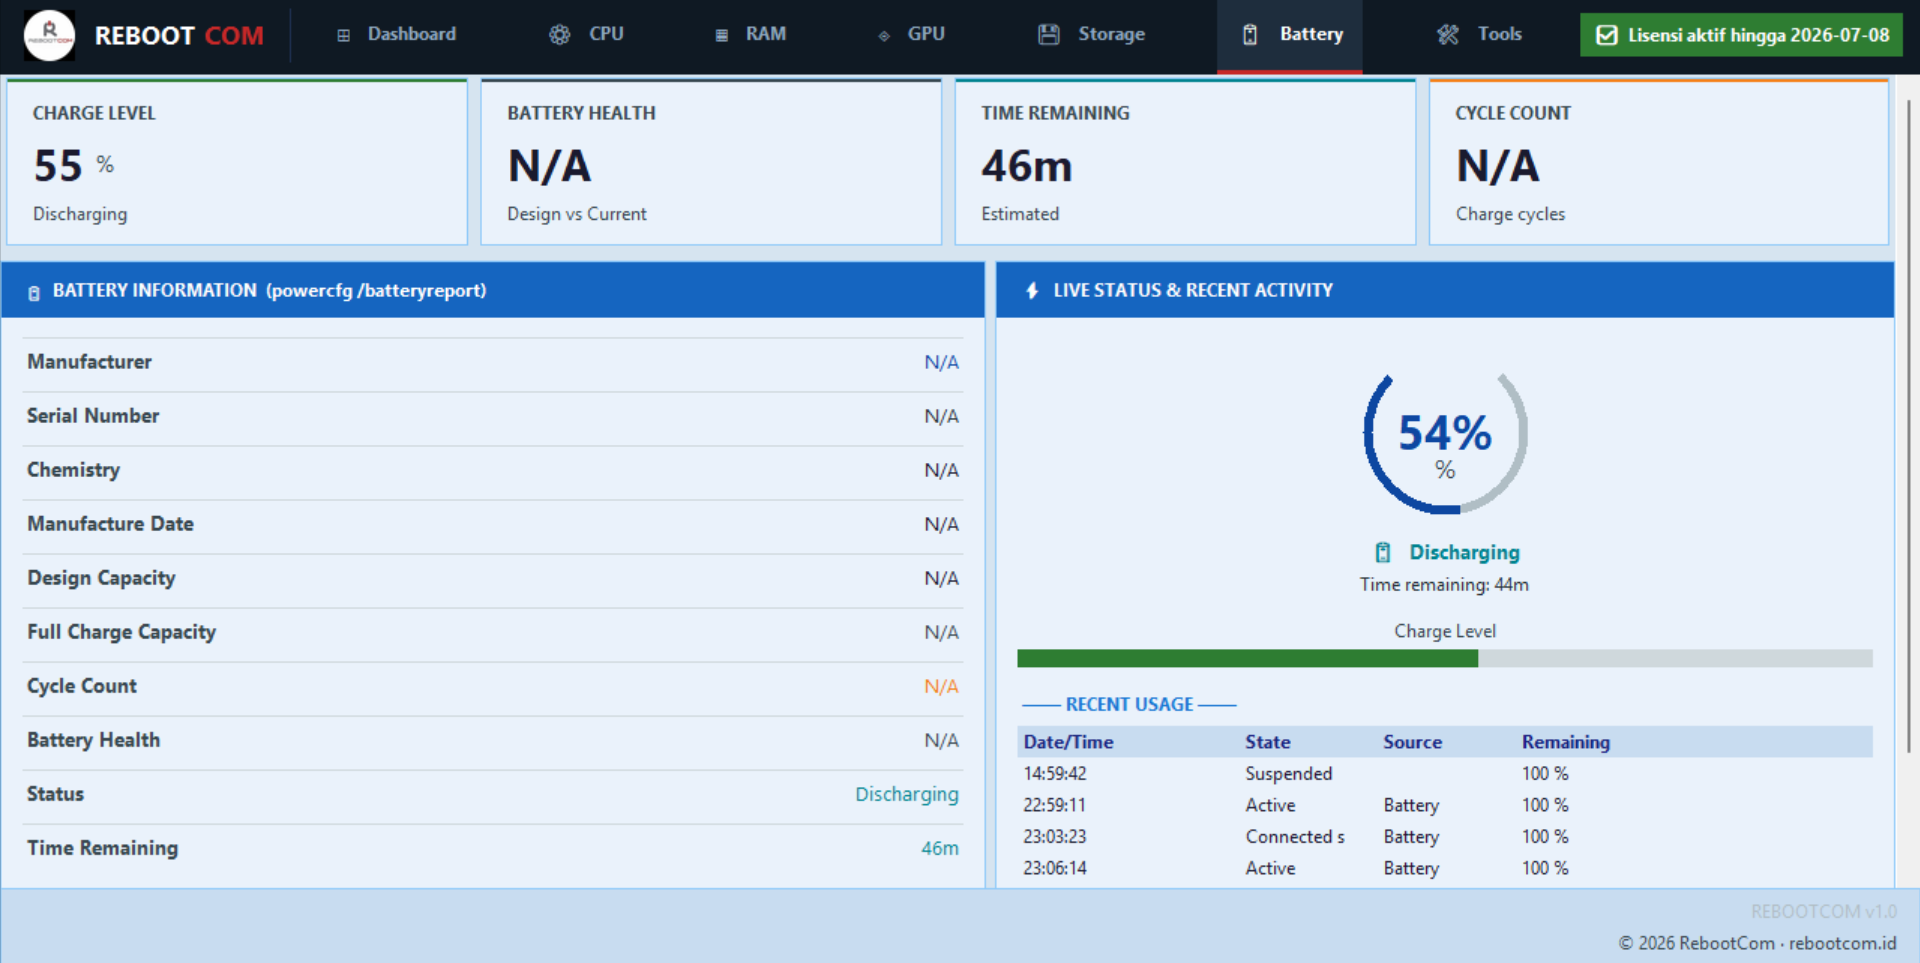
Task: Click the Battery source cell in 23:03:23 row
Action: (1411, 837)
